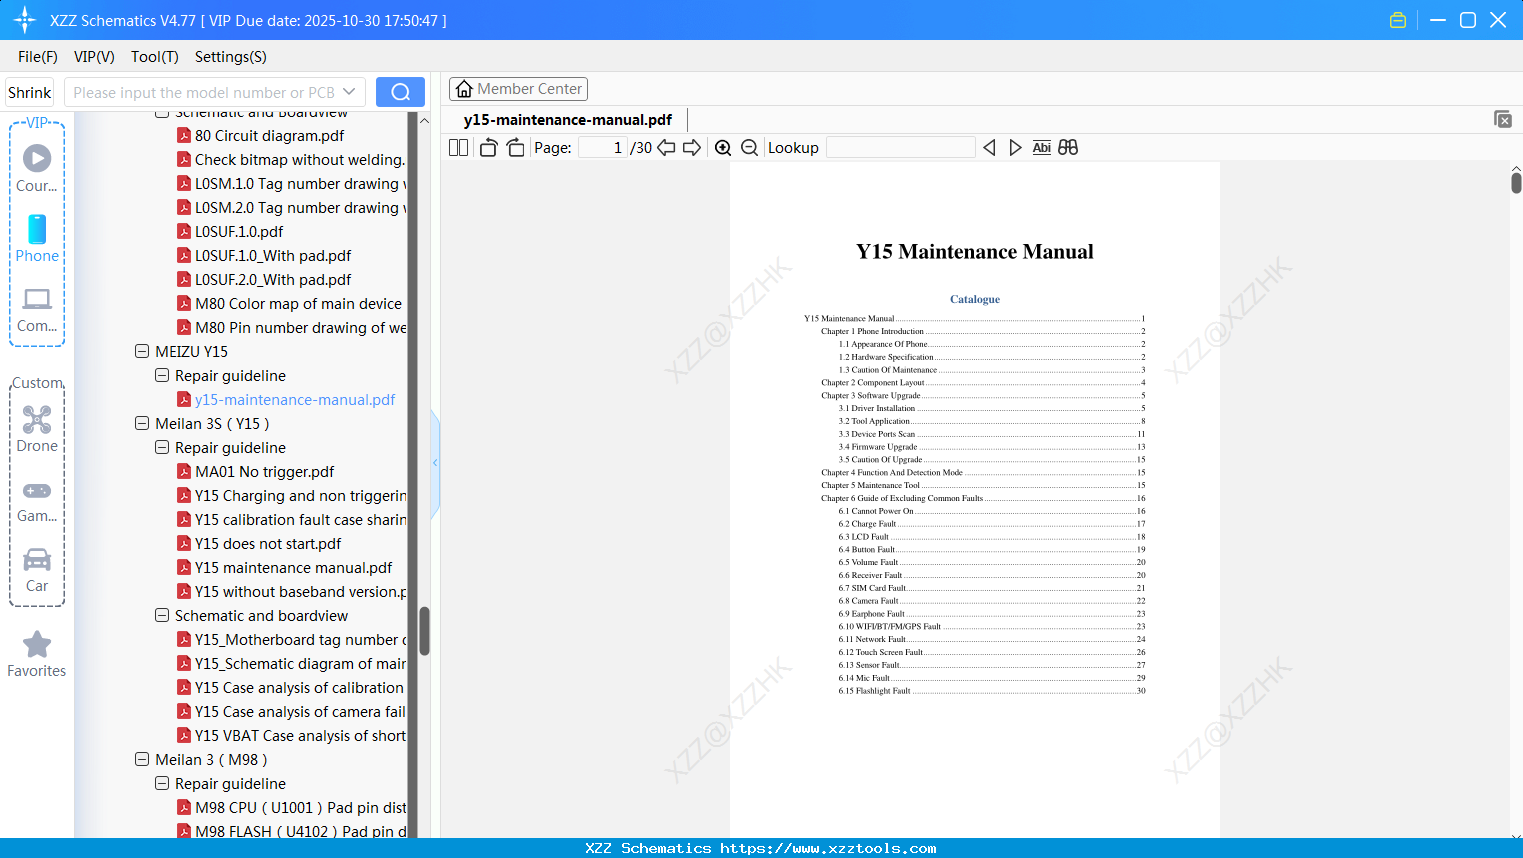Zoom out of the PDF
Viewport: 1523px width, 858px height.
(x=750, y=148)
